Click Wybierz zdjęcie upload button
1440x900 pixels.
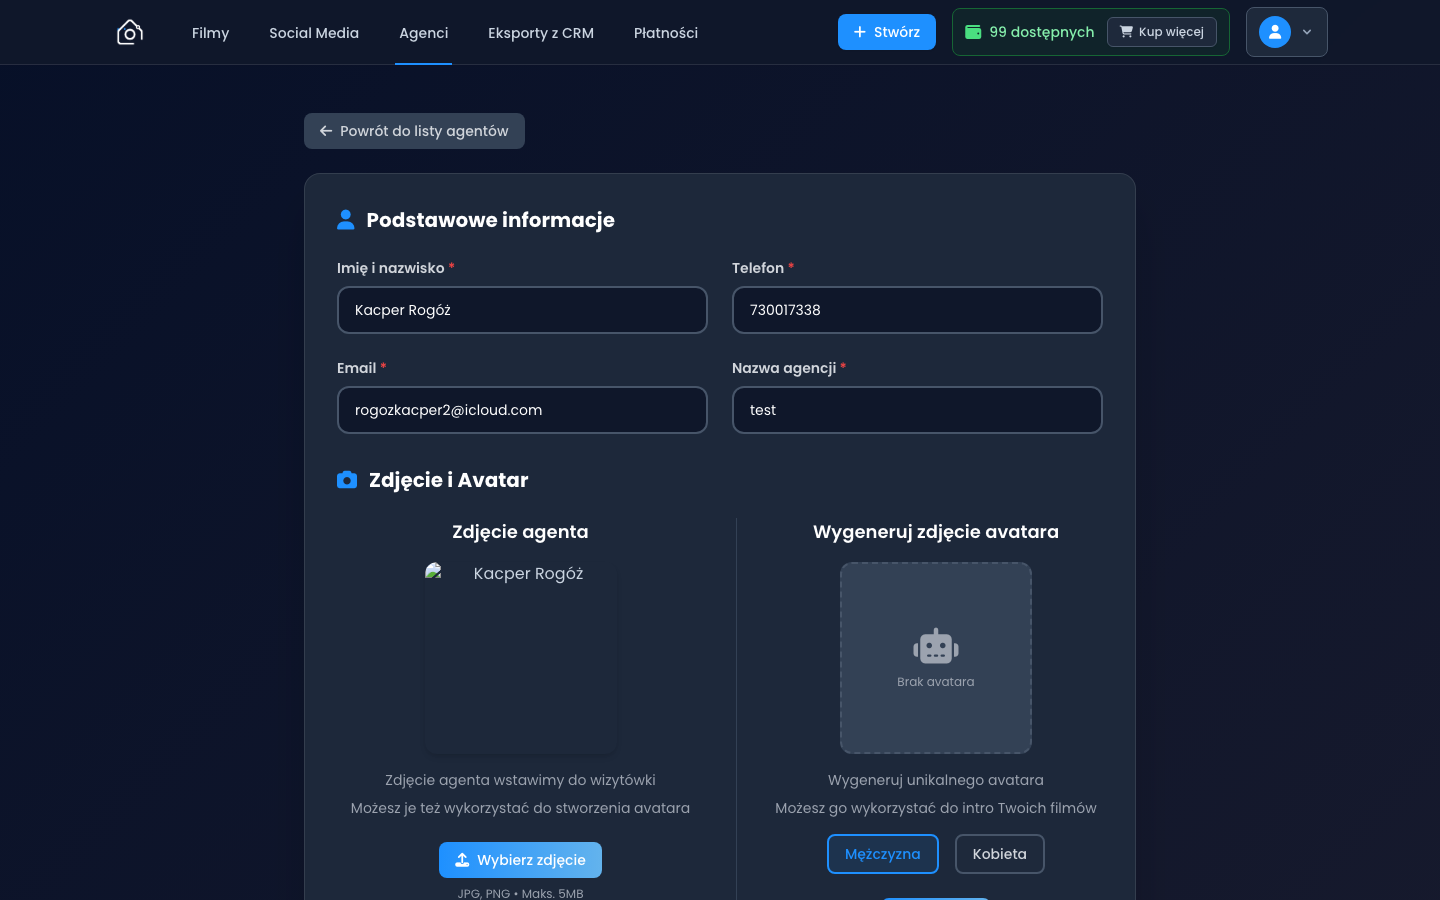point(520,860)
